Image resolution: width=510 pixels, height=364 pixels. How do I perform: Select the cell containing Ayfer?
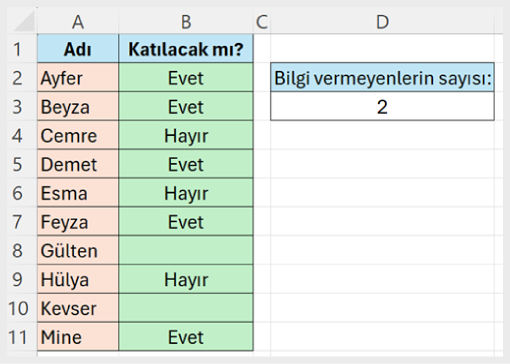click(78, 78)
